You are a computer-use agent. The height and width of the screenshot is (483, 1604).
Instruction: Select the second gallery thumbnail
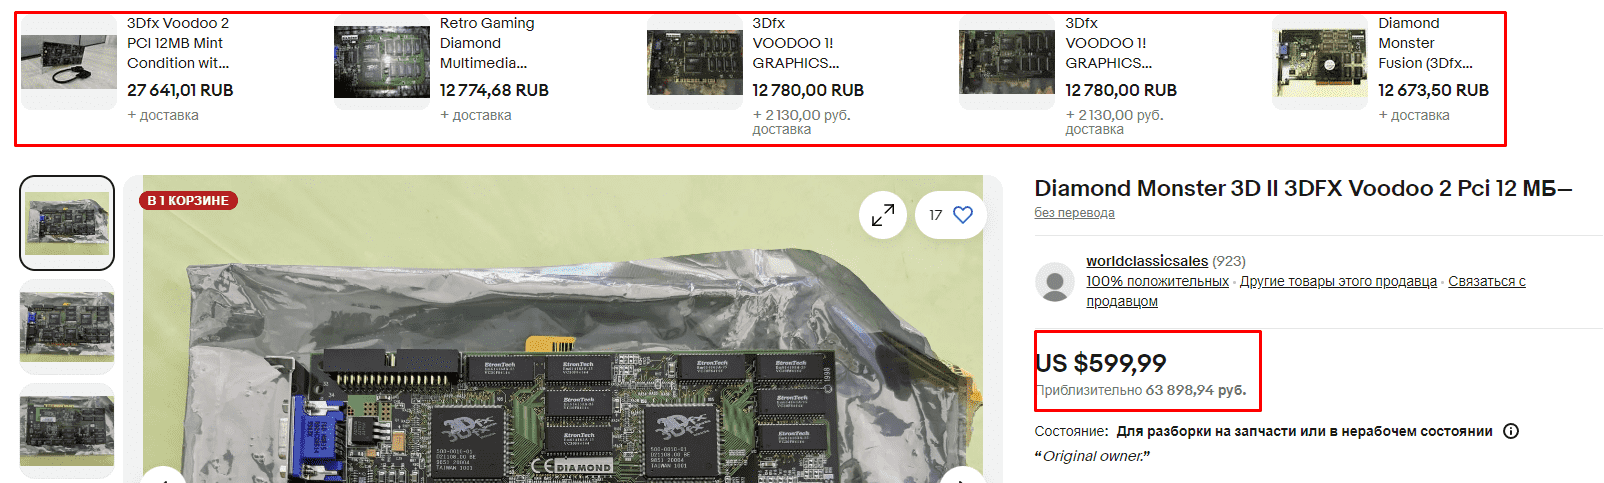[67, 327]
